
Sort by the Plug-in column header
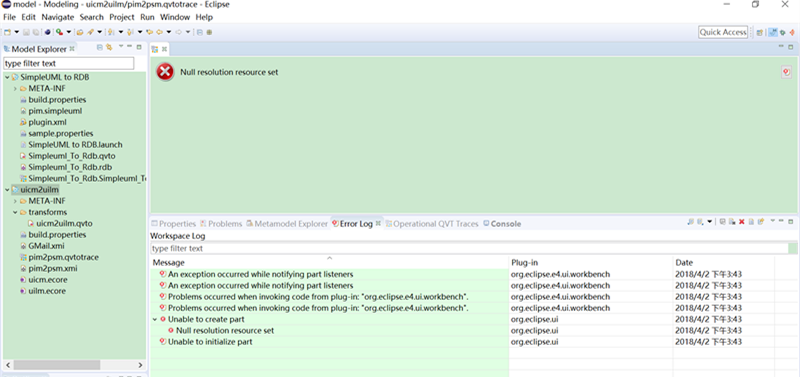click(591, 262)
